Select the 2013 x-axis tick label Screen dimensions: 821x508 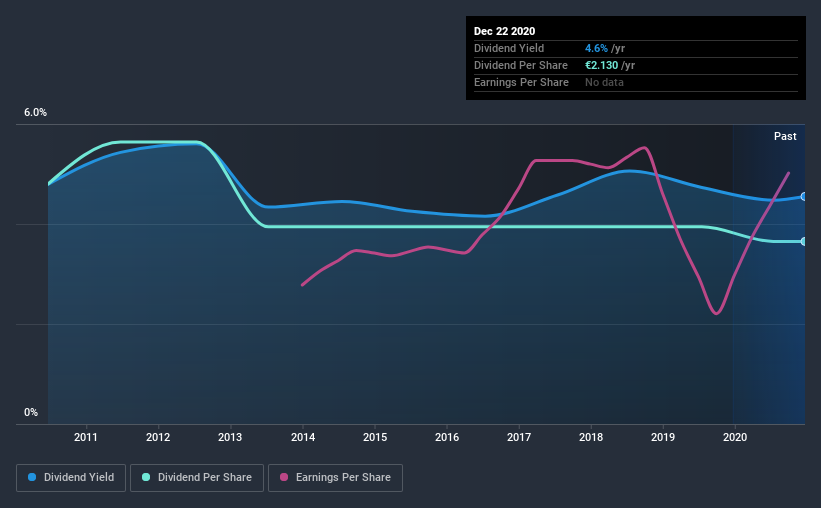230,437
